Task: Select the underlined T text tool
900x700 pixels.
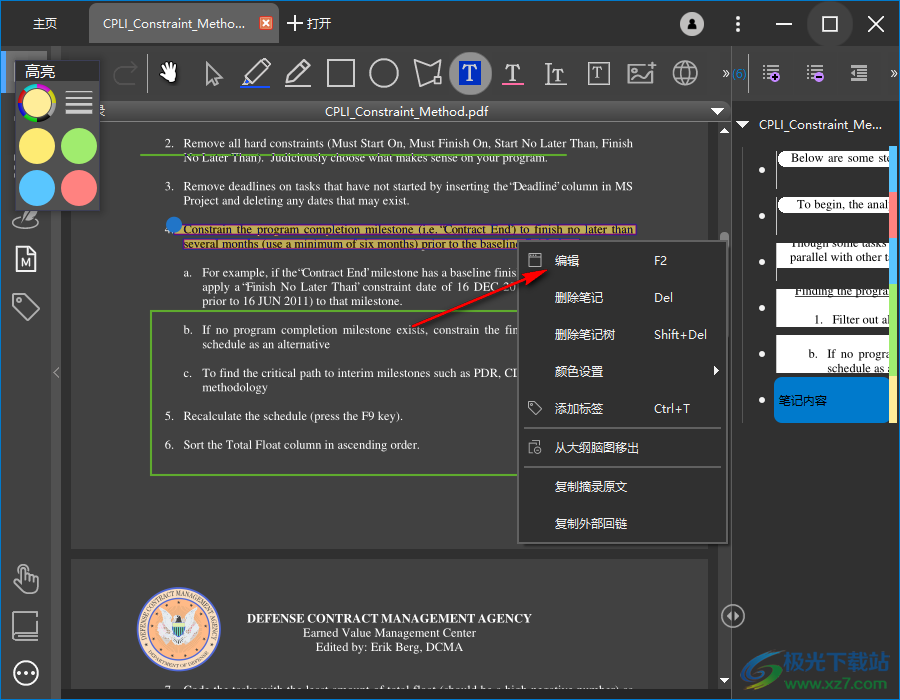Action: pos(513,73)
